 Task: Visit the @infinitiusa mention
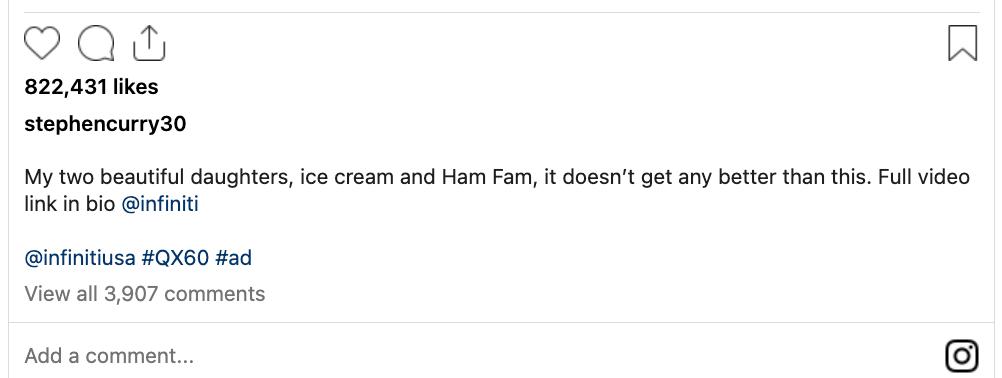pos(80,258)
